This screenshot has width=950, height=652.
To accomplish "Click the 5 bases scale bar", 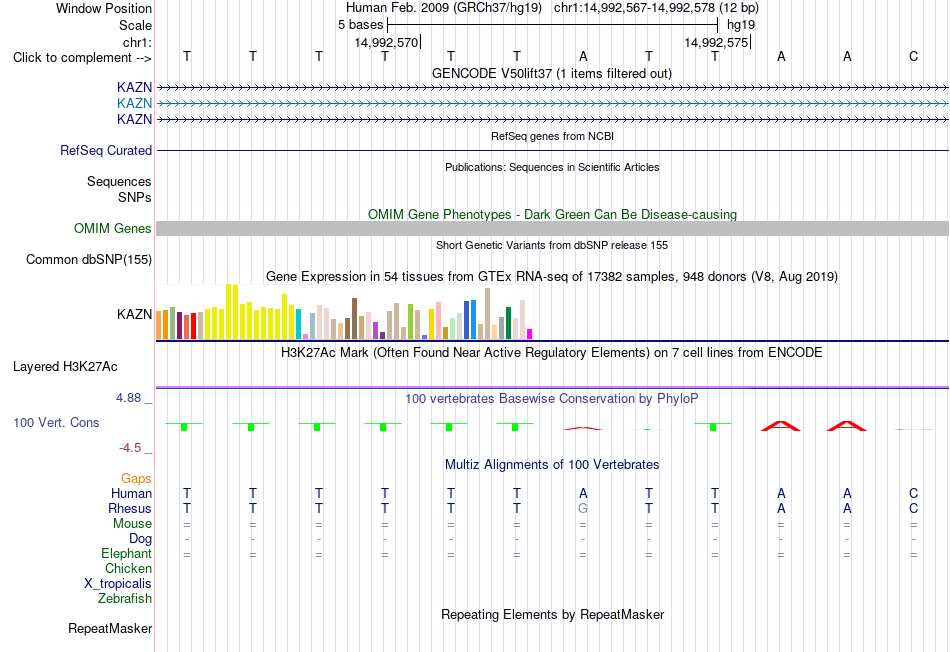I will coord(553,25).
